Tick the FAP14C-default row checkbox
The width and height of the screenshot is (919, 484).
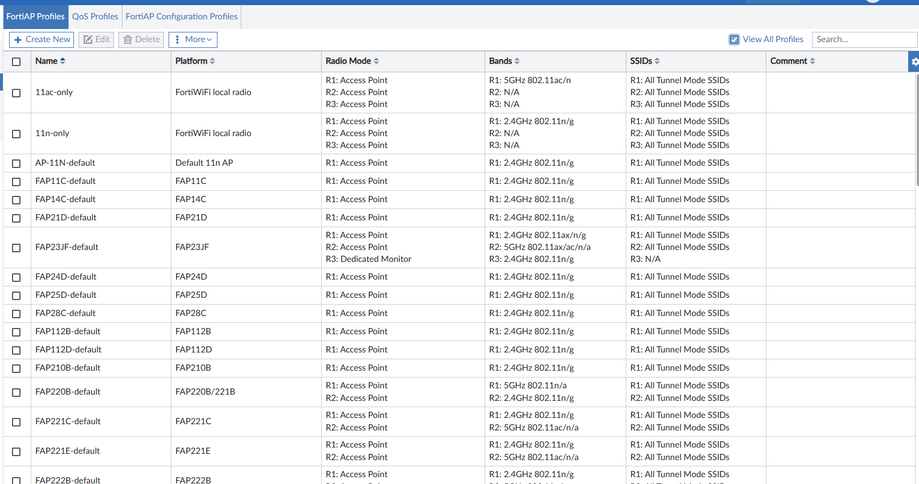16,200
